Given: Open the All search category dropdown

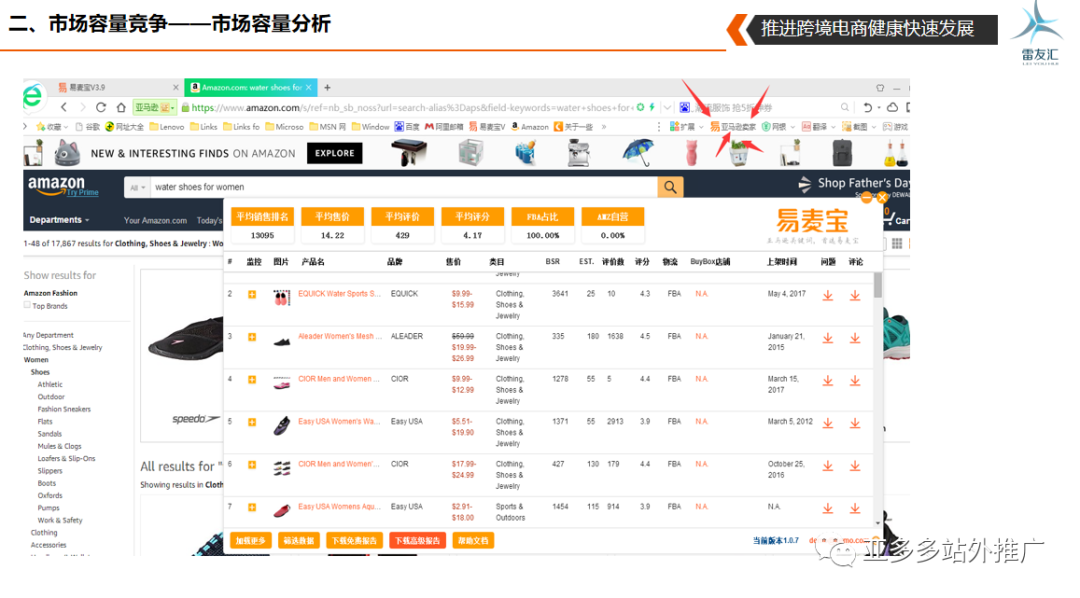Looking at the screenshot, I should tap(138, 187).
